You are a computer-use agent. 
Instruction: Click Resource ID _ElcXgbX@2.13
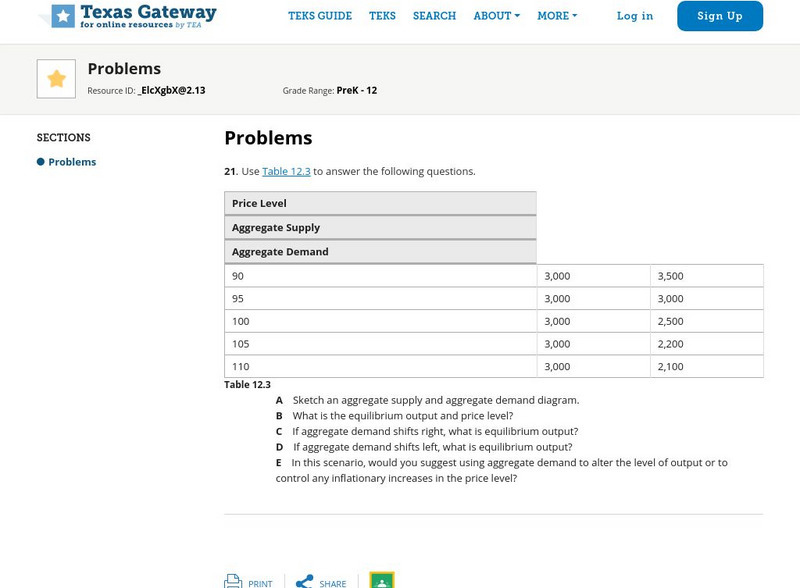(146, 90)
